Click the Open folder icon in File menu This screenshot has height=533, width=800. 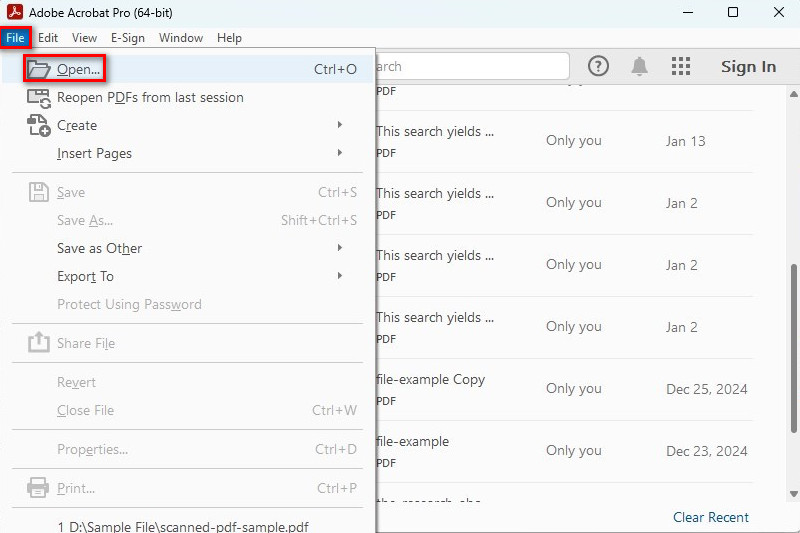pyautogui.click(x=38, y=69)
